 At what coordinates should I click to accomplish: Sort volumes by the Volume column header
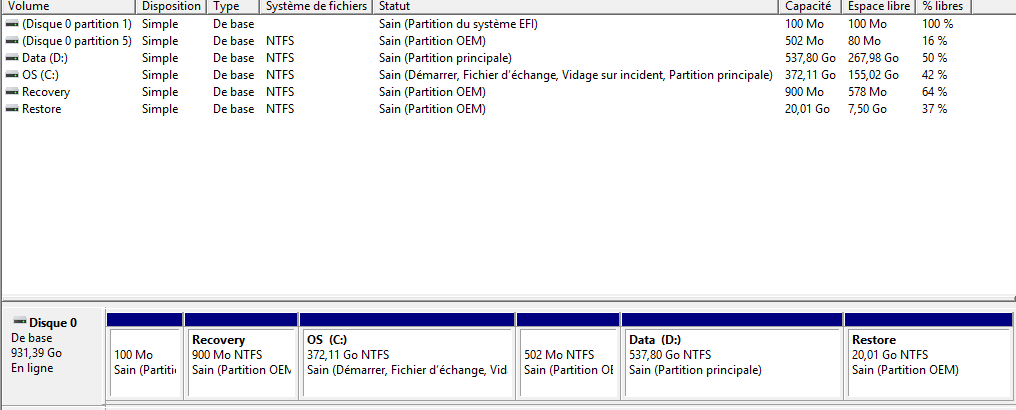pyautogui.click(x=68, y=6)
